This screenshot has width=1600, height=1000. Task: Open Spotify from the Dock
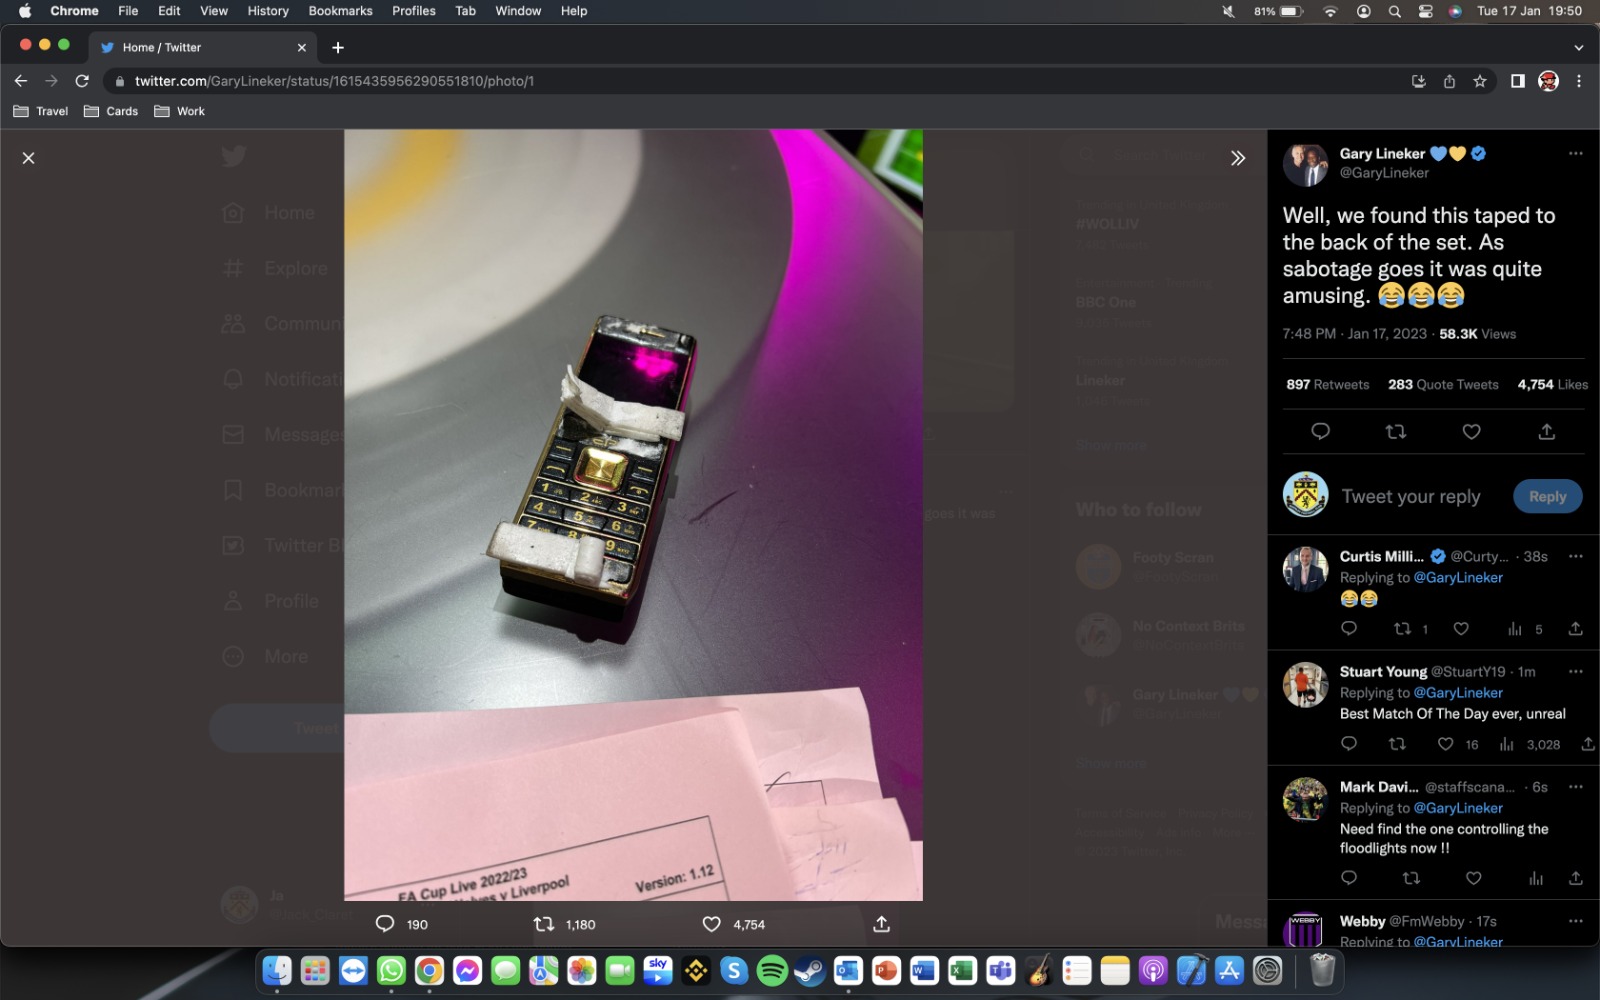point(772,971)
